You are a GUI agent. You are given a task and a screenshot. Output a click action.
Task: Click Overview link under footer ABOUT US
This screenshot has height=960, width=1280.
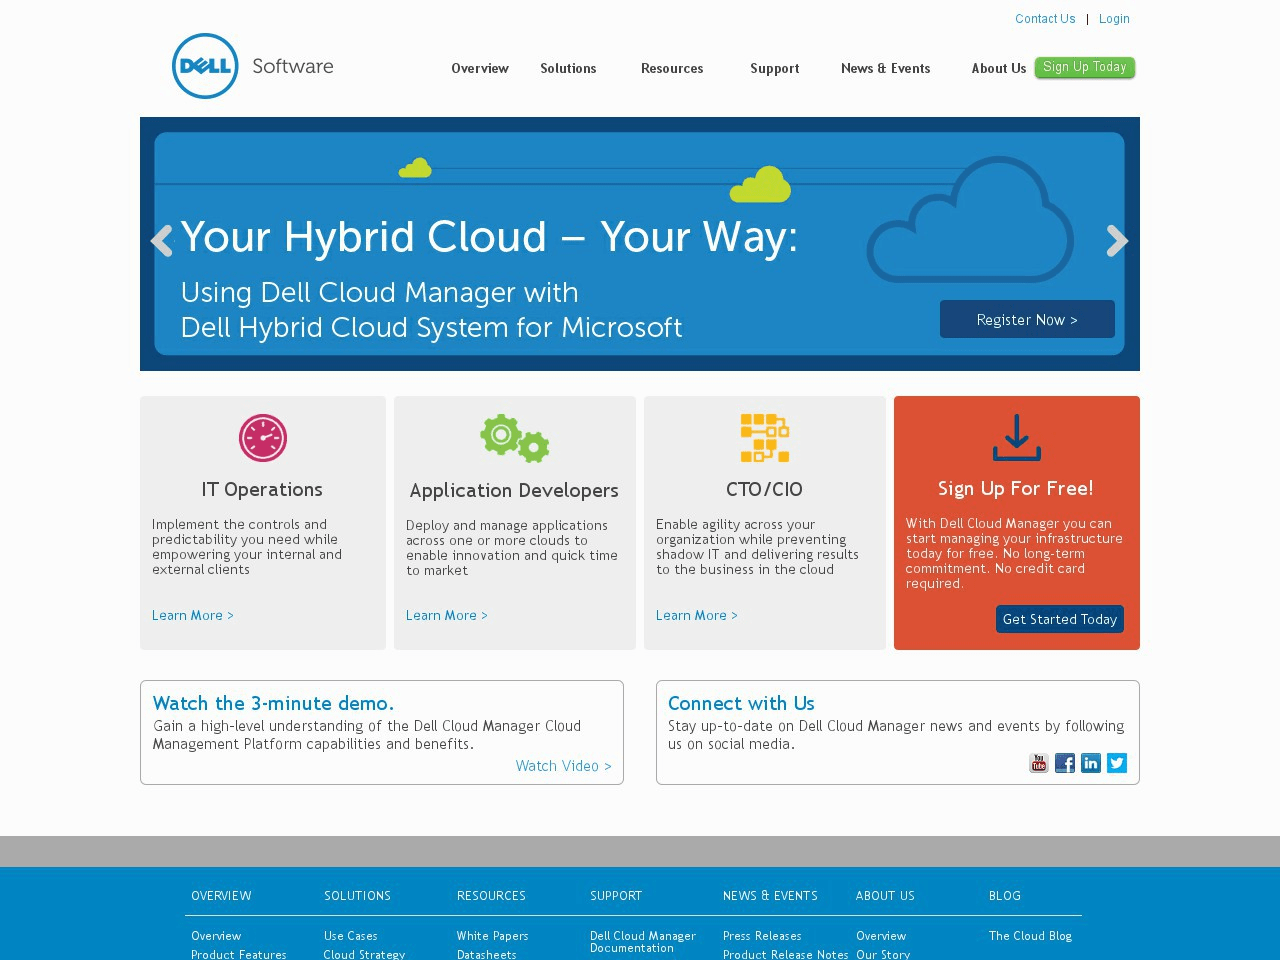click(x=881, y=936)
